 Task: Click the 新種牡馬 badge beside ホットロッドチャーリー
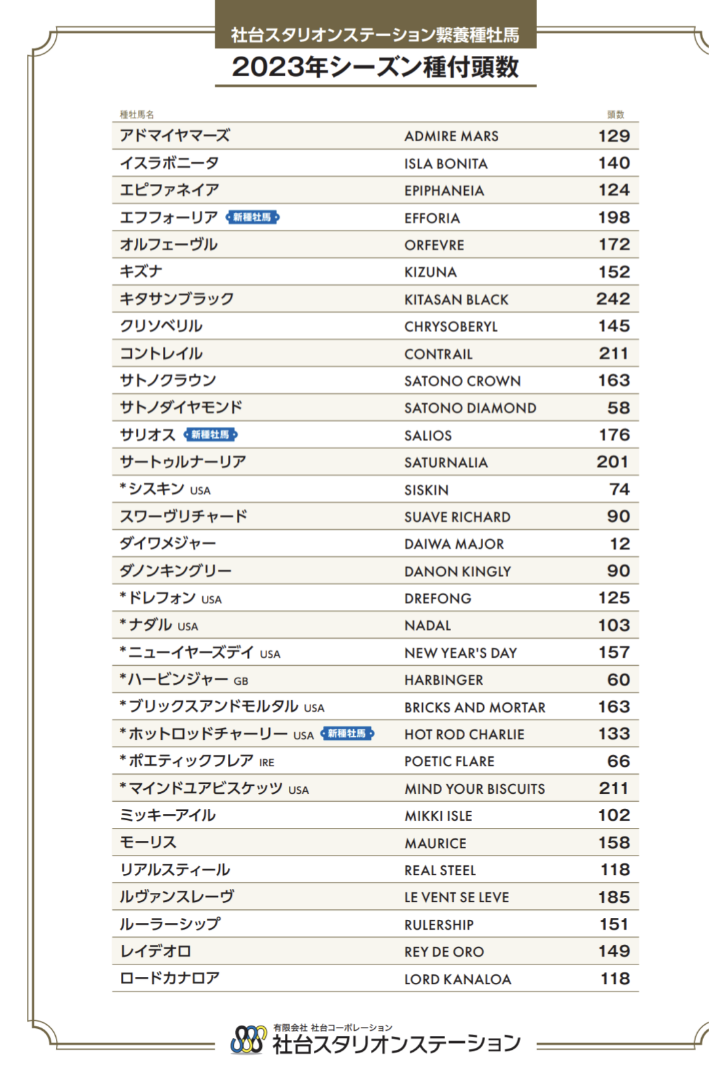[x=347, y=734]
